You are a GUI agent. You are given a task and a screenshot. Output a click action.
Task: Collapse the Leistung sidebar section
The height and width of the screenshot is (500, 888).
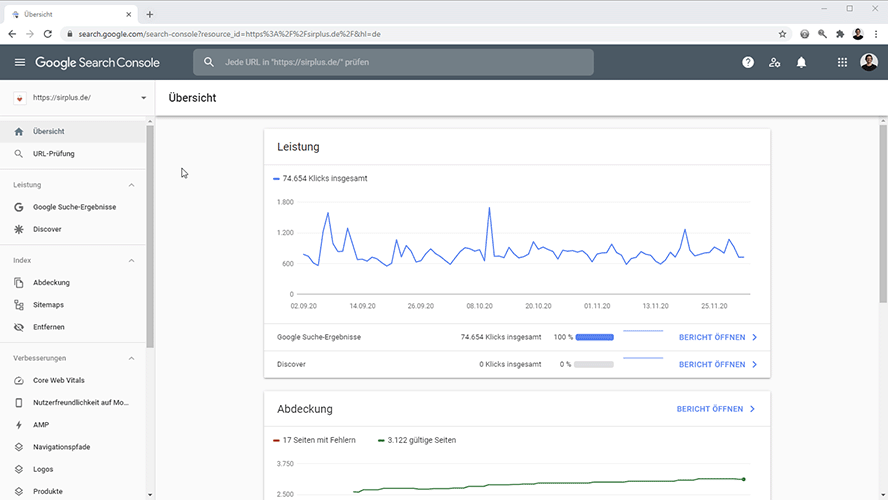coord(131,185)
